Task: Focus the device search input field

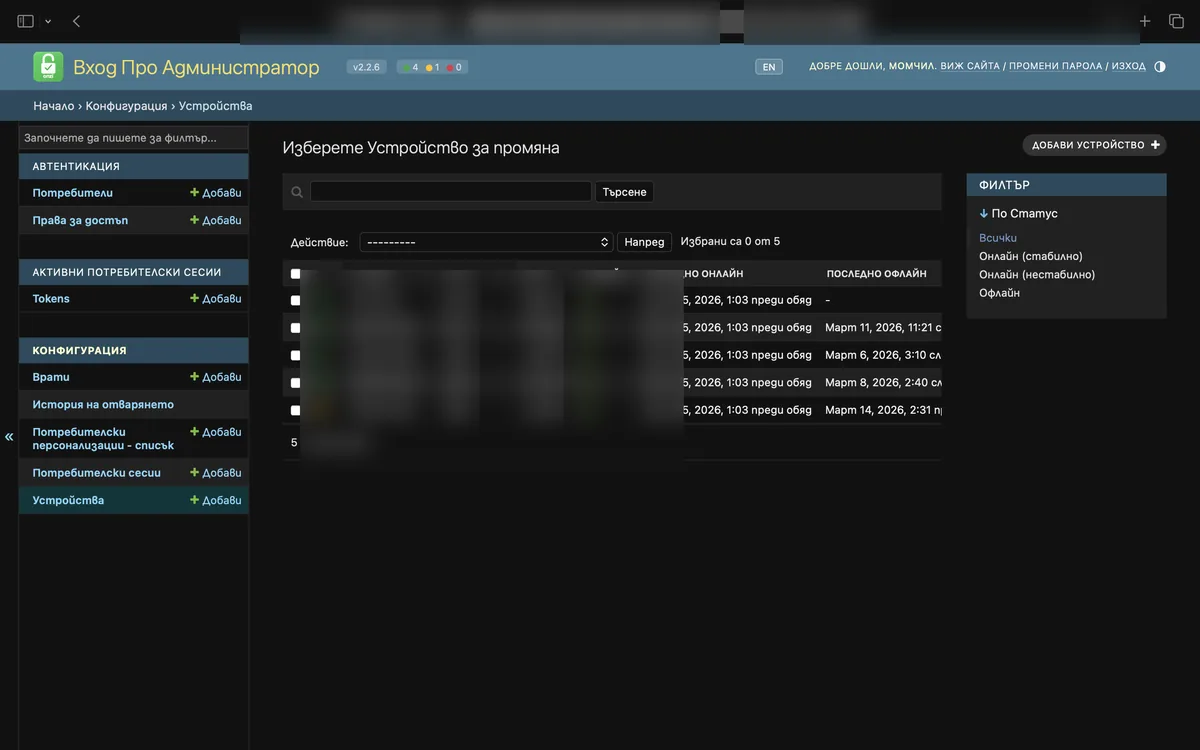Action: (x=451, y=192)
